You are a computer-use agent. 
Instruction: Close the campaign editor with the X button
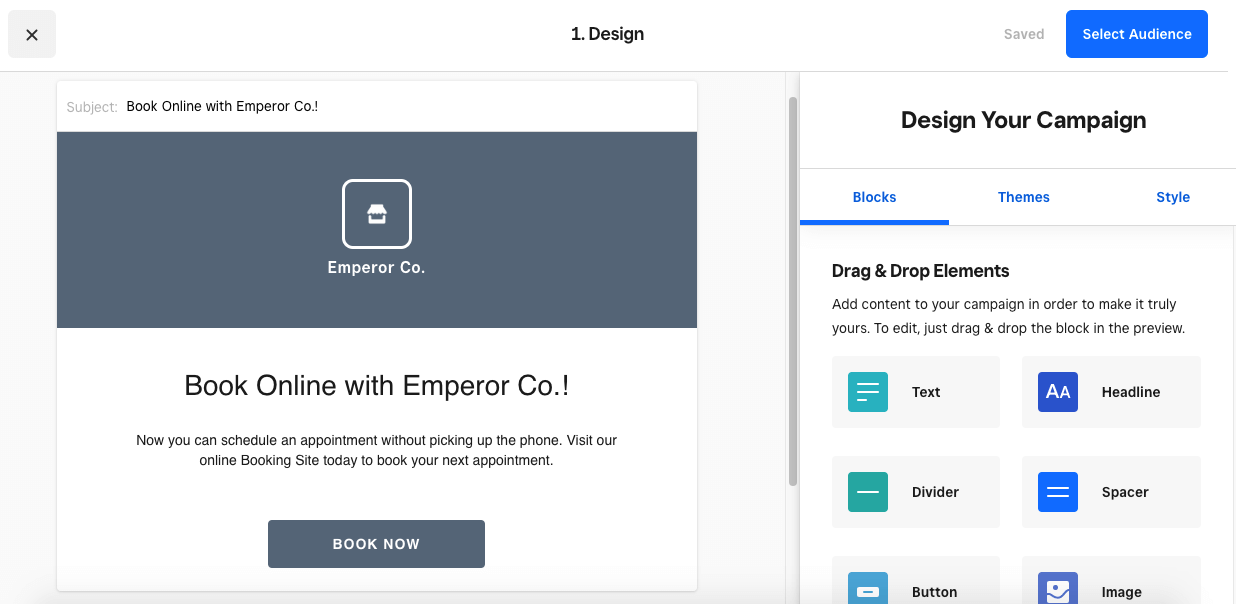pyautogui.click(x=32, y=34)
